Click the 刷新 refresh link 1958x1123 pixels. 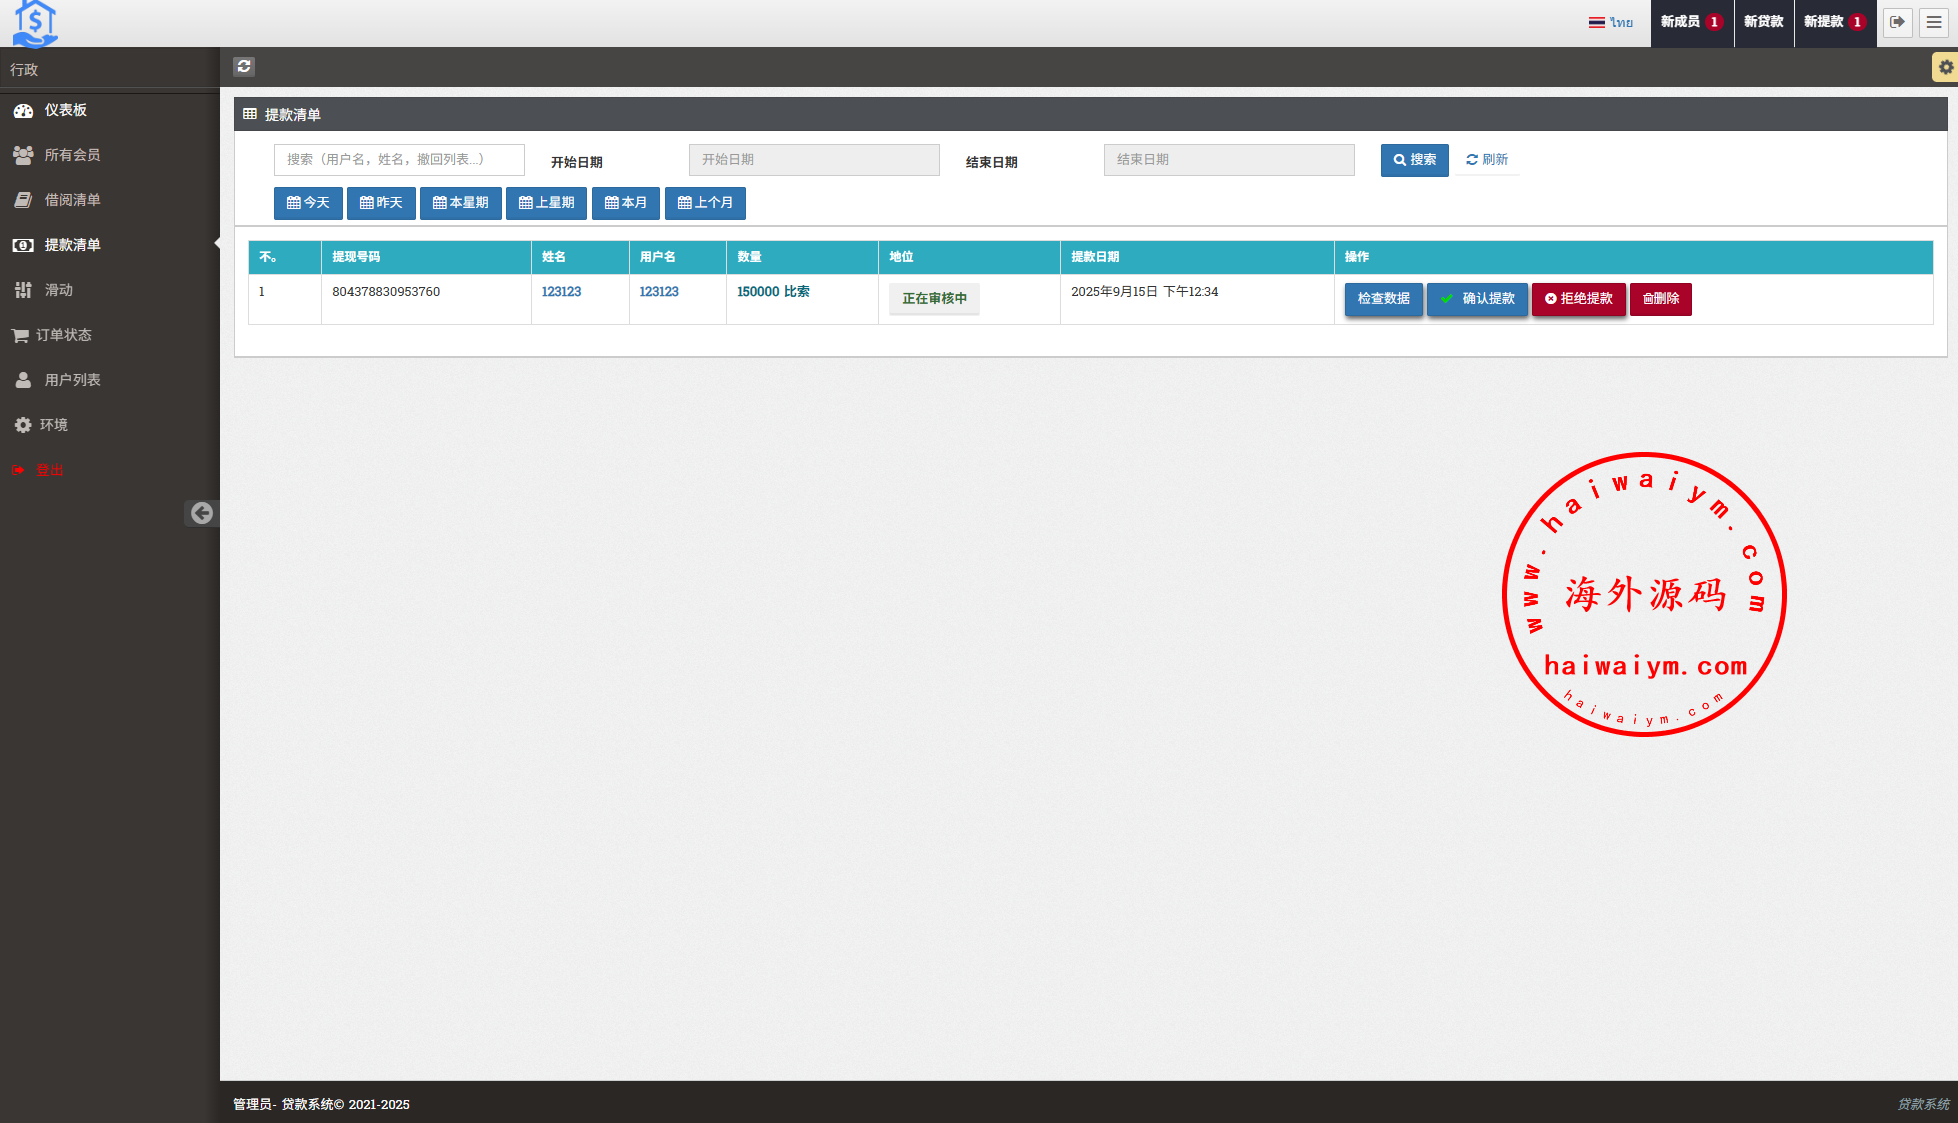point(1487,160)
